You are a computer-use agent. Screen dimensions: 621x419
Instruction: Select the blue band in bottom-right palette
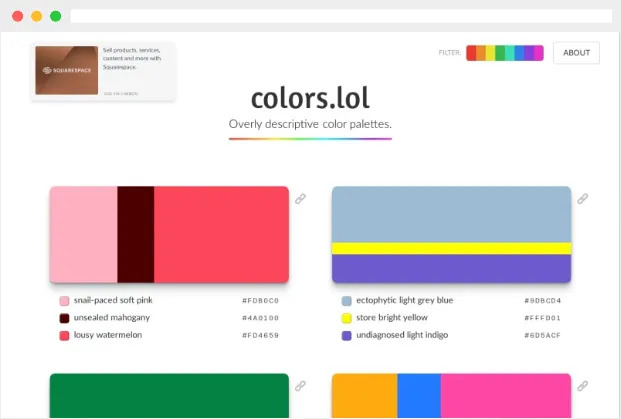(419, 395)
